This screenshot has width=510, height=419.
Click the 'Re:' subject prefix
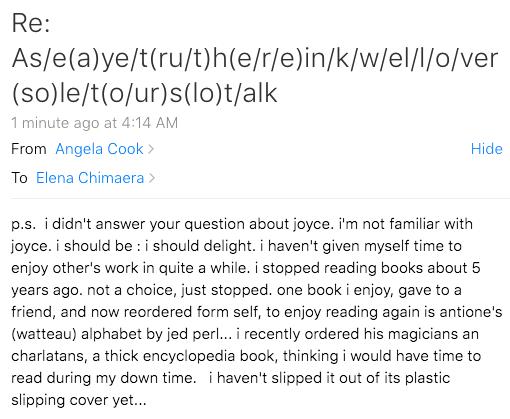coord(31,23)
